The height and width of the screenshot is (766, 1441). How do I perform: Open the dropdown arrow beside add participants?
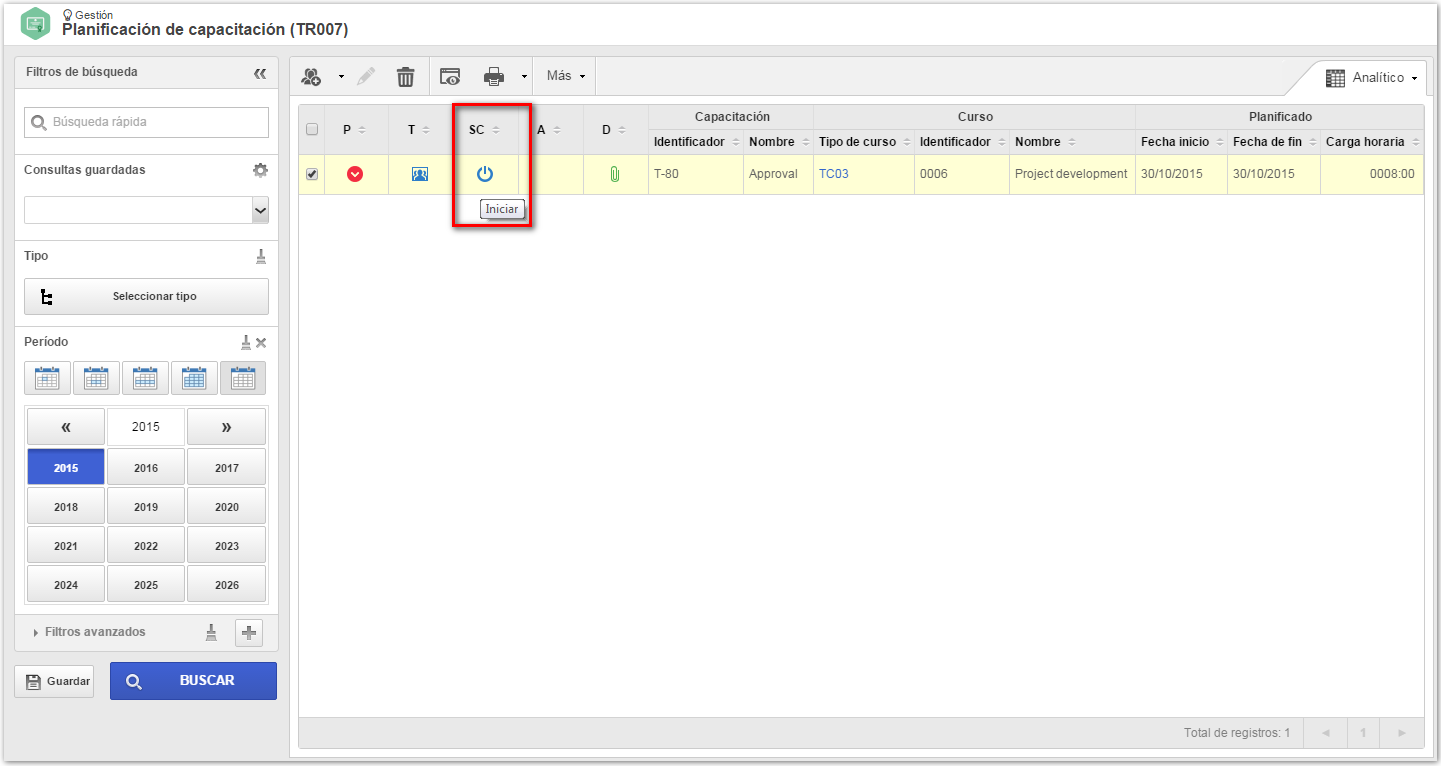pos(340,77)
